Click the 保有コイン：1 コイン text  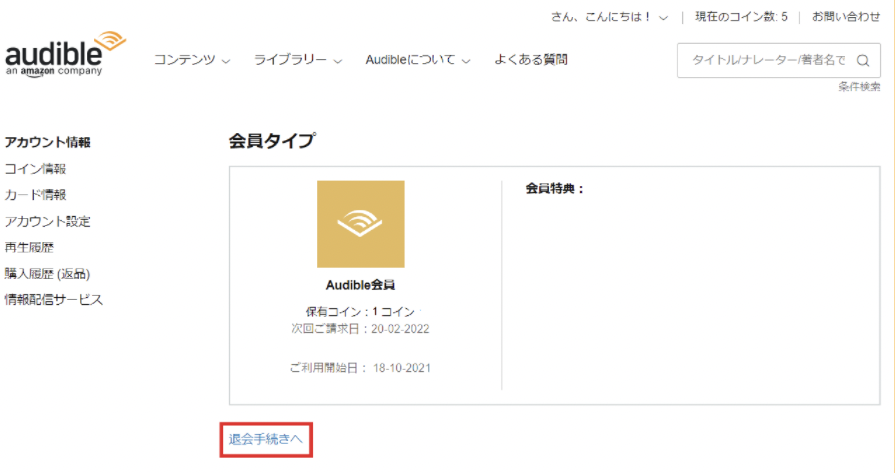pyautogui.click(x=361, y=312)
